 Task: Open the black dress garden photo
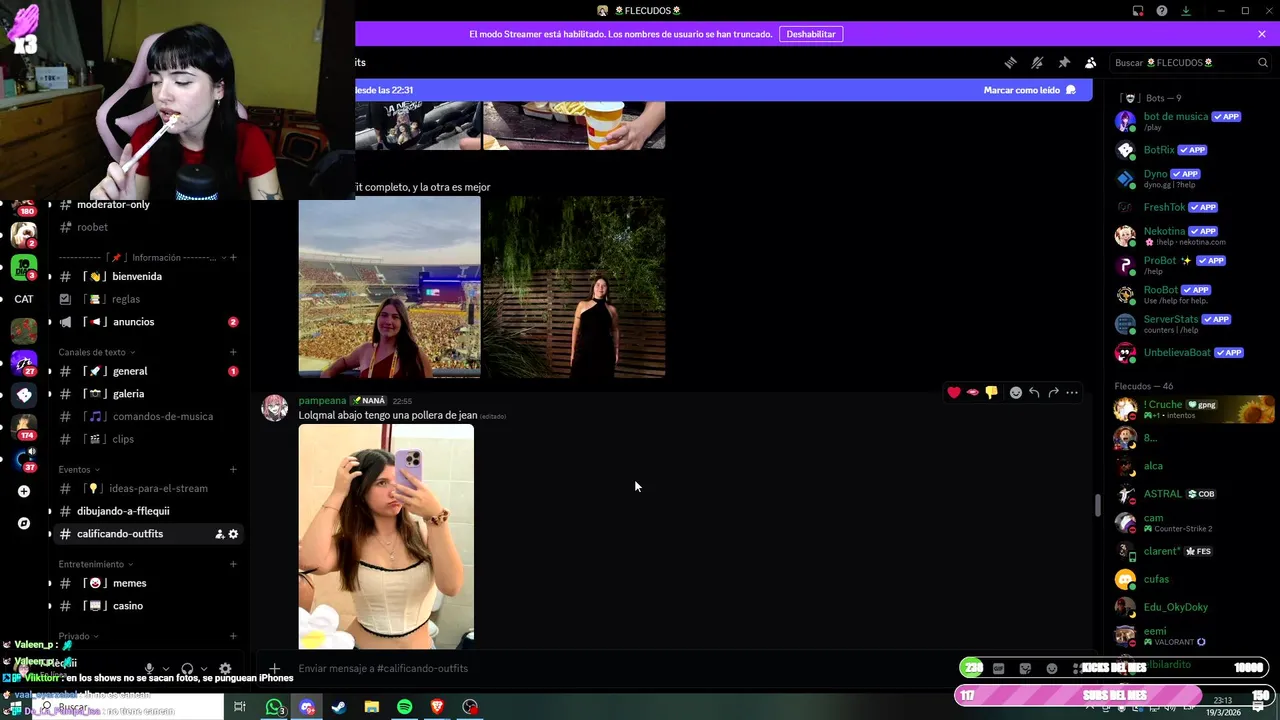pyautogui.click(x=574, y=287)
